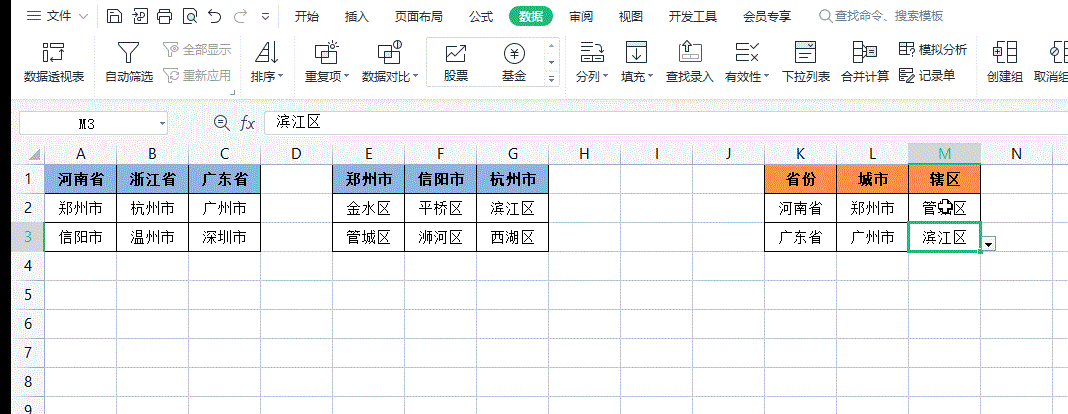The height and width of the screenshot is (414, 1068).
Task: Open the 数据透视表 pivot table tool
Action: click(53, 62)
